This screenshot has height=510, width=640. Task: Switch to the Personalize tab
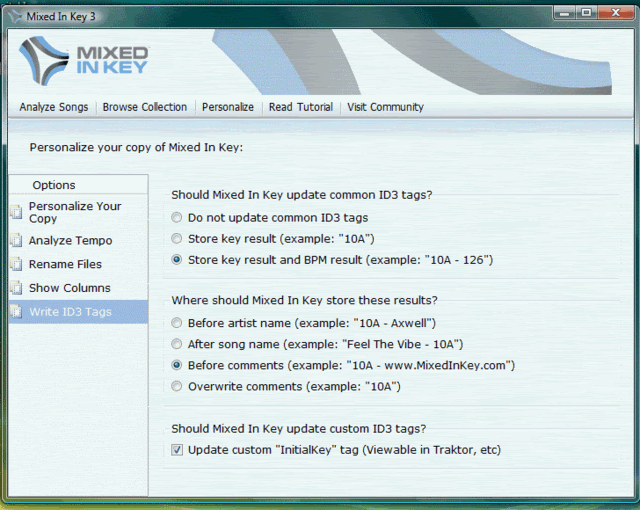228,107
